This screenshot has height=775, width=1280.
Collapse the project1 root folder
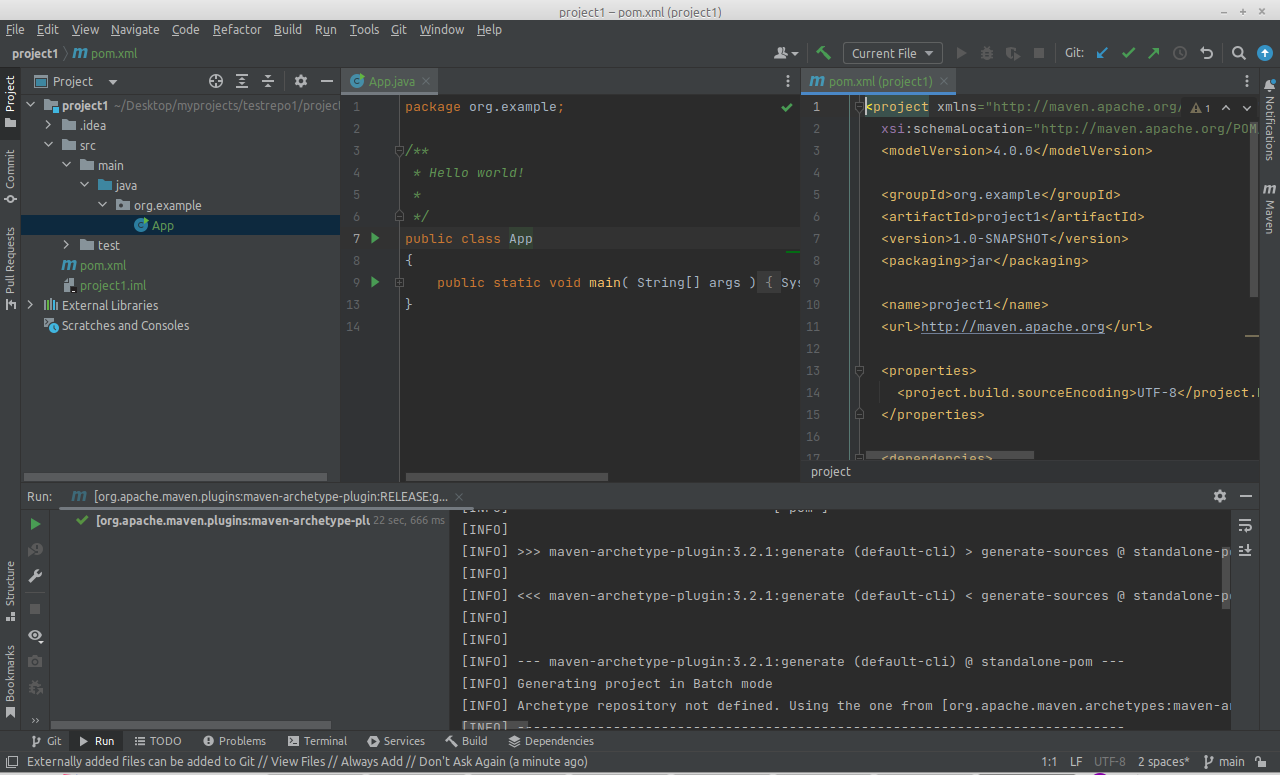pyautogui.click(x=30, y=105)
